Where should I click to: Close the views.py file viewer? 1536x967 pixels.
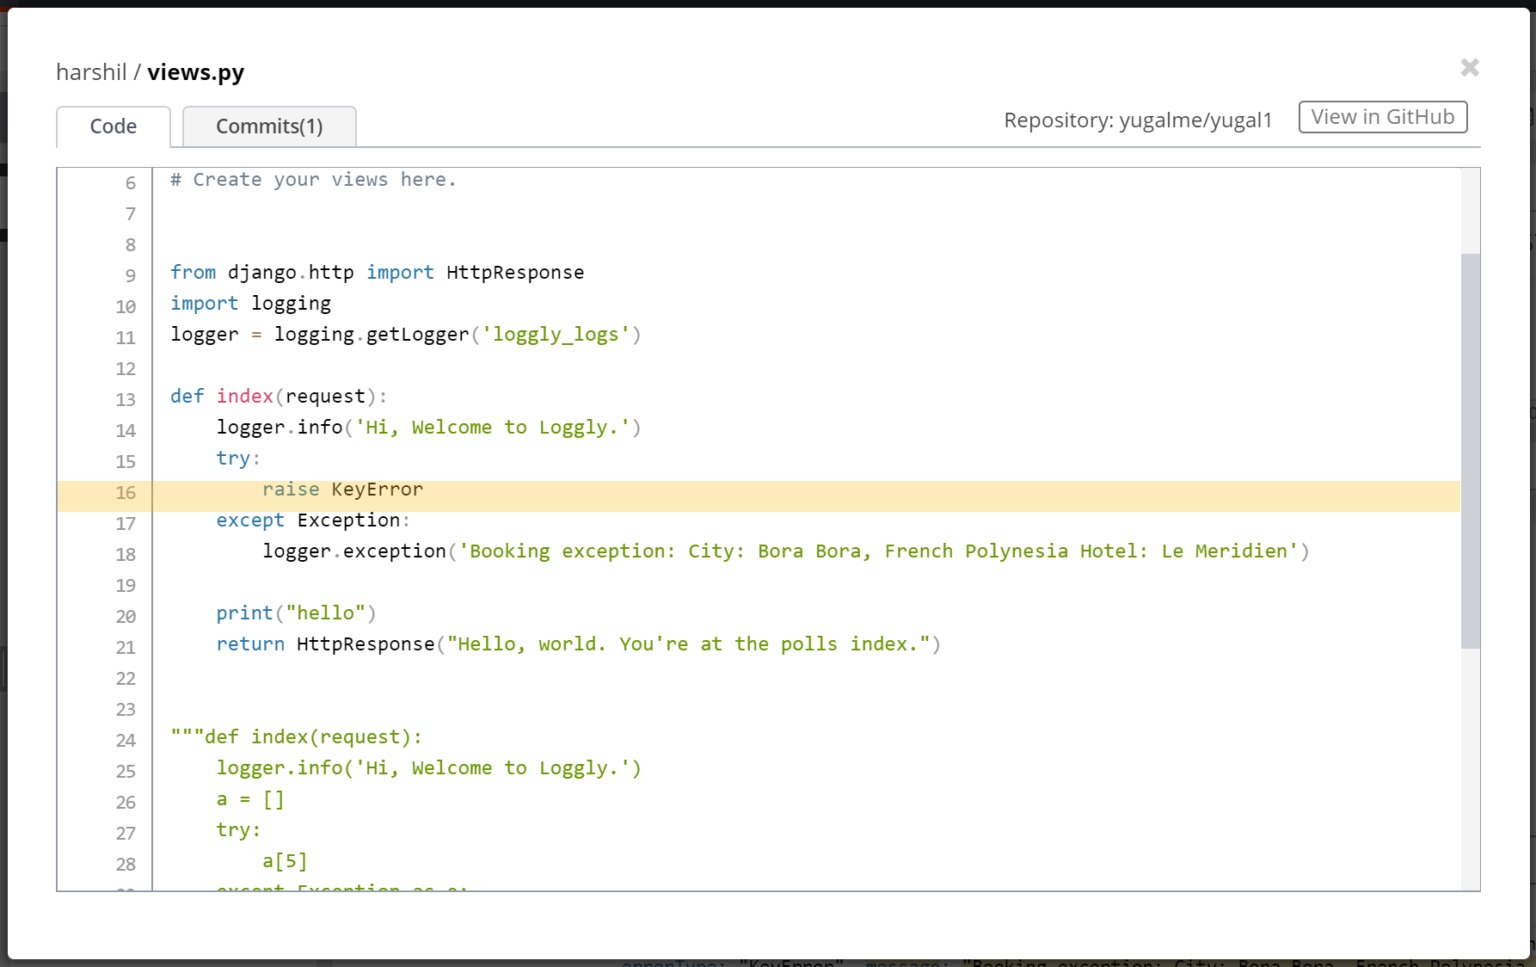1469,67
